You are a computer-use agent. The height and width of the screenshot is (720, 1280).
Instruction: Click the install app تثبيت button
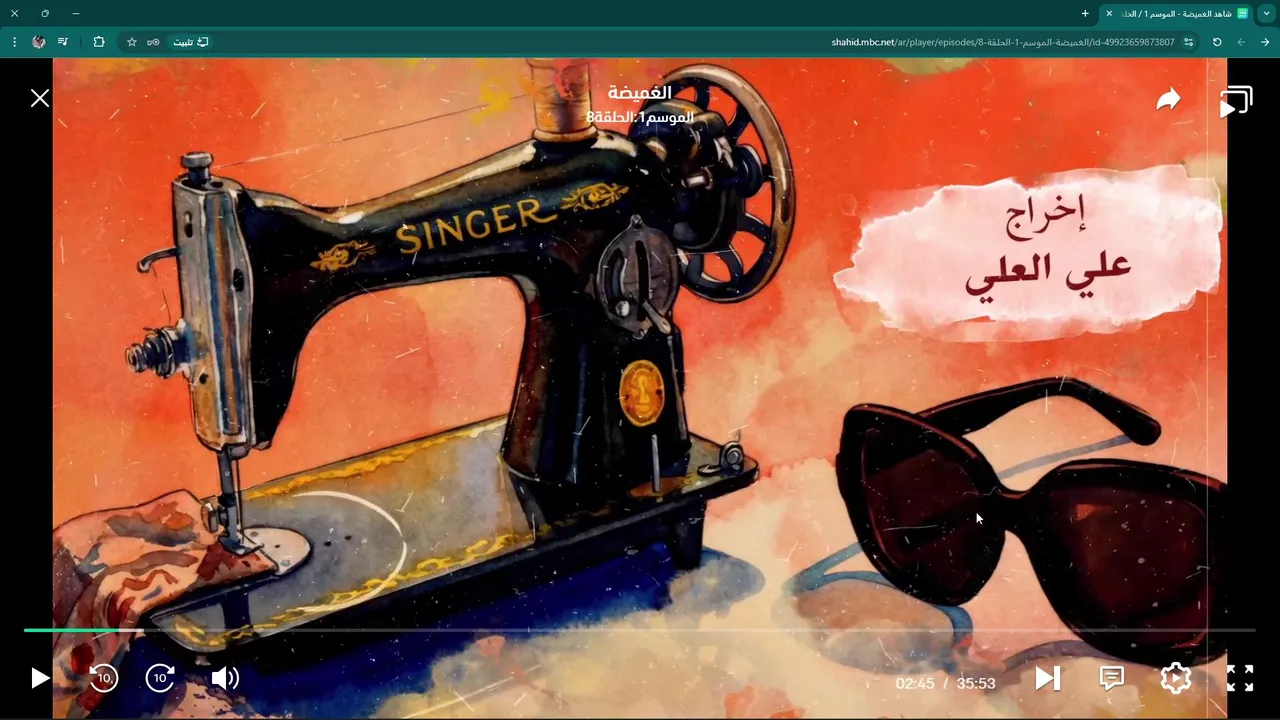pos(191,42)
